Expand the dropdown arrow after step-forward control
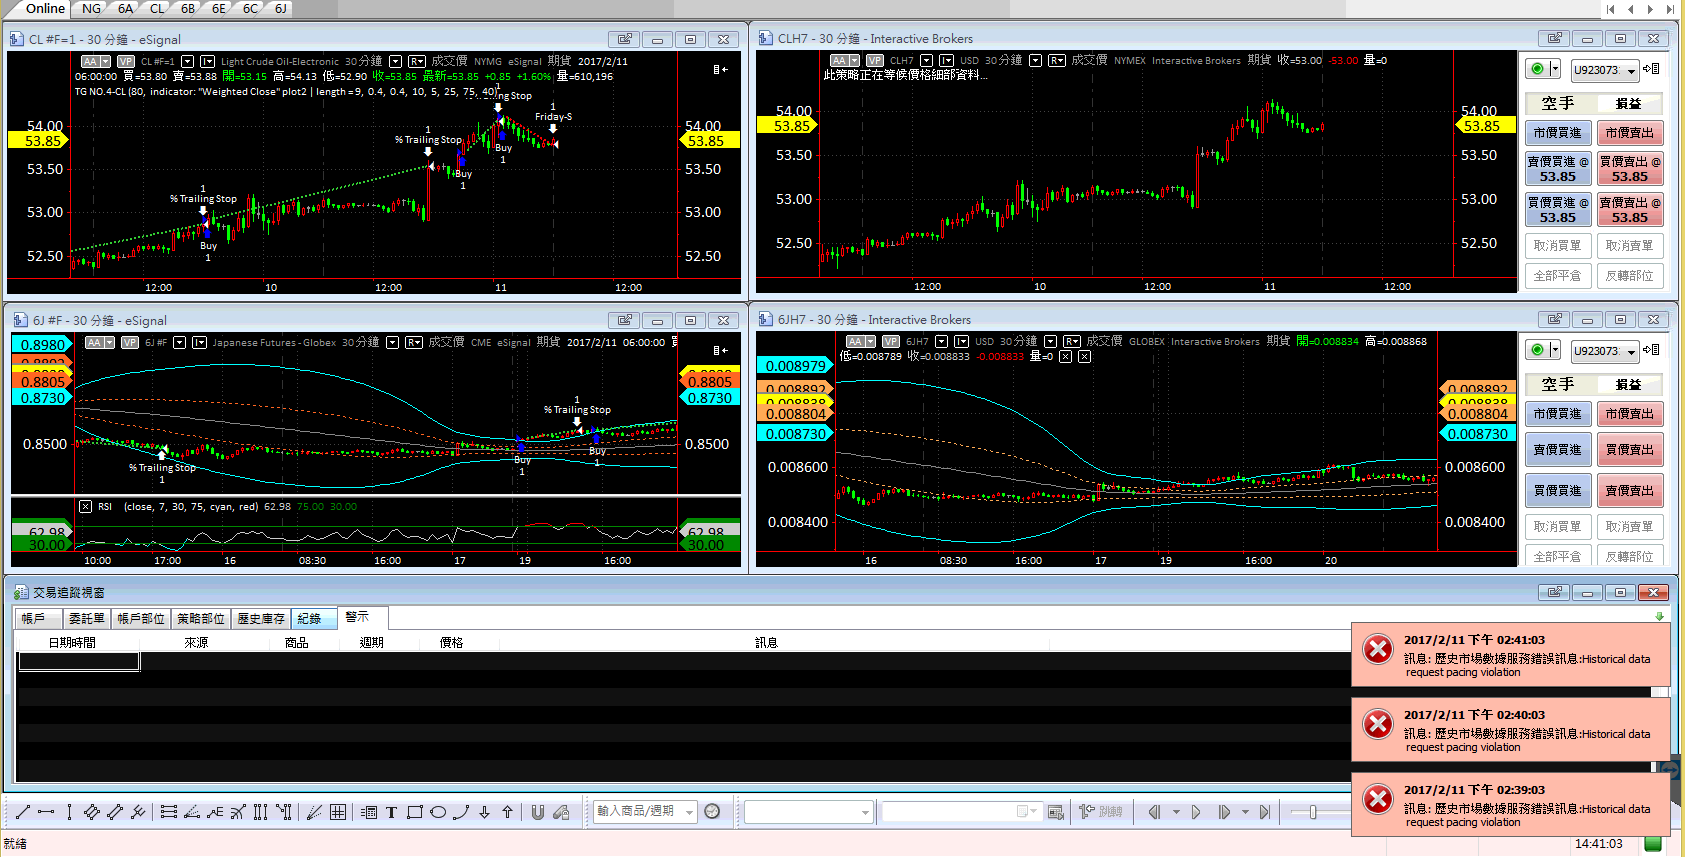This screenshot has width=1685, height=857. [x=1245, y=812]
